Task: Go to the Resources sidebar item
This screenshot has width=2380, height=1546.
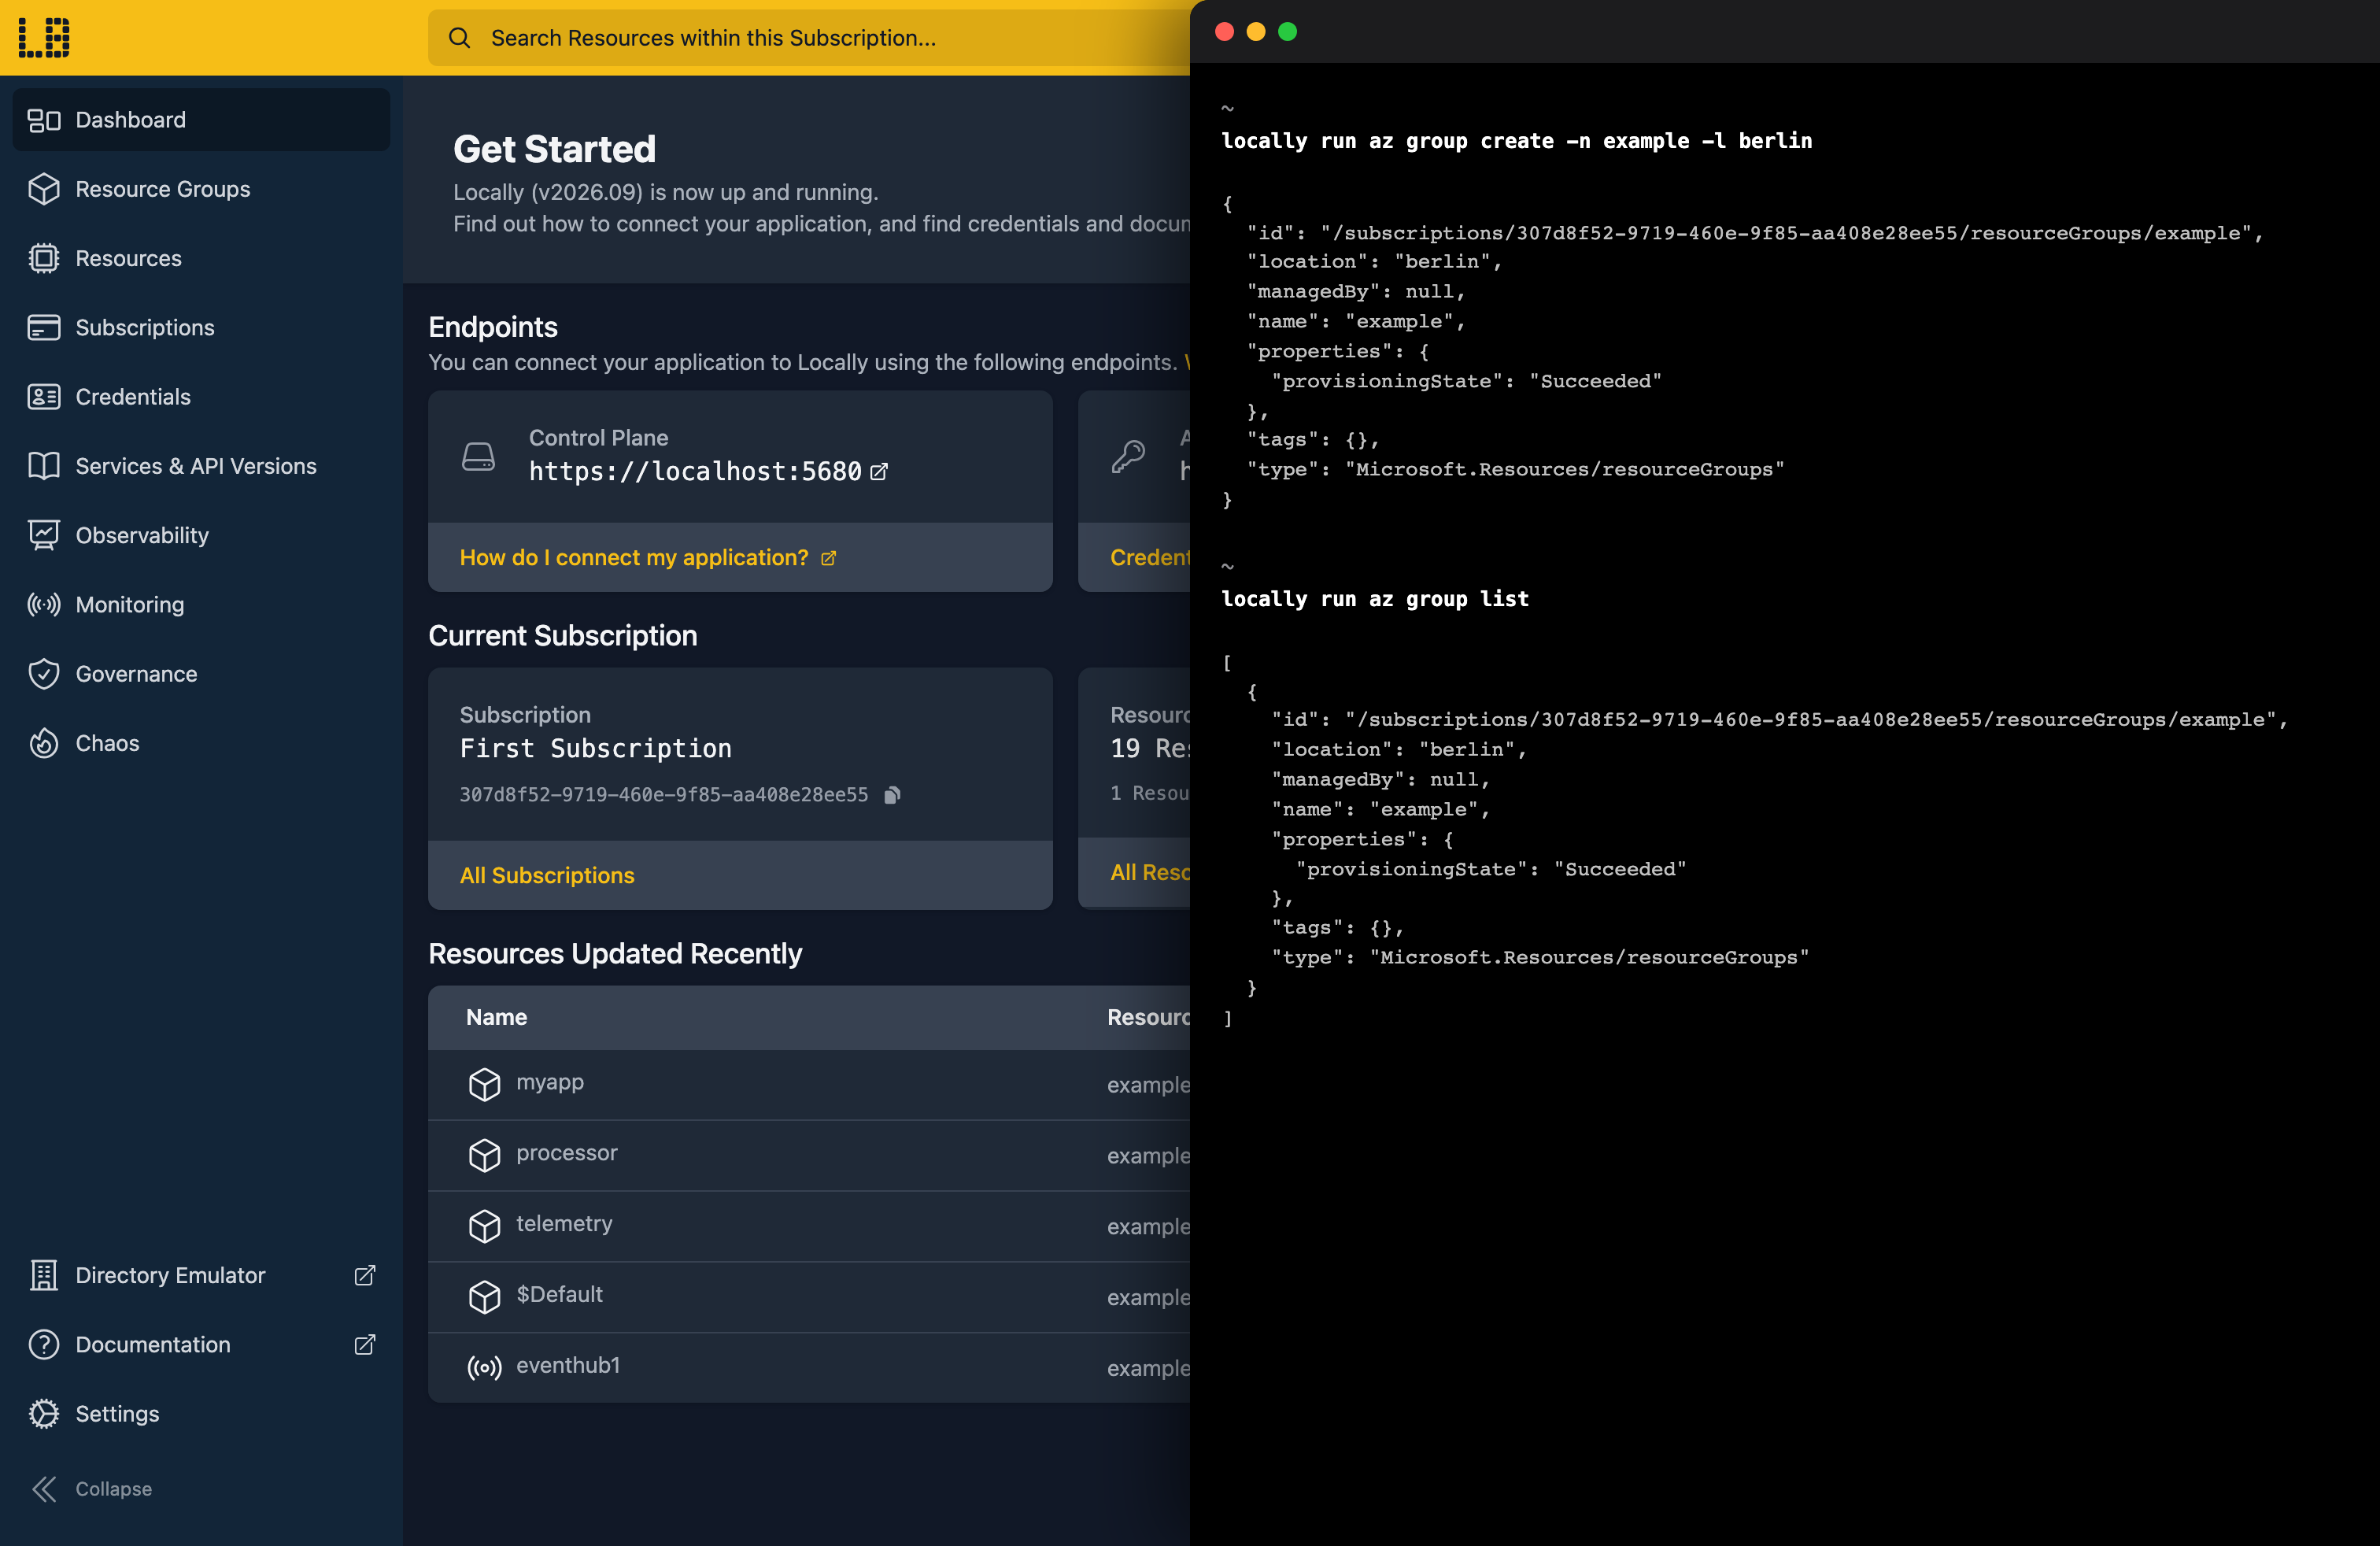Action: (201, 258)
